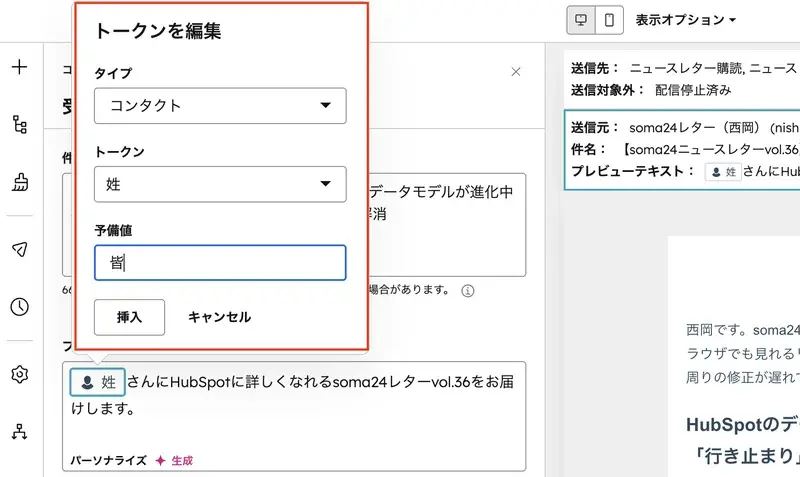The height and width of the screenshot is (477, 800).
Task: Click the 姓 token in プレビューテキスト row
Action: tap(723, 172)
